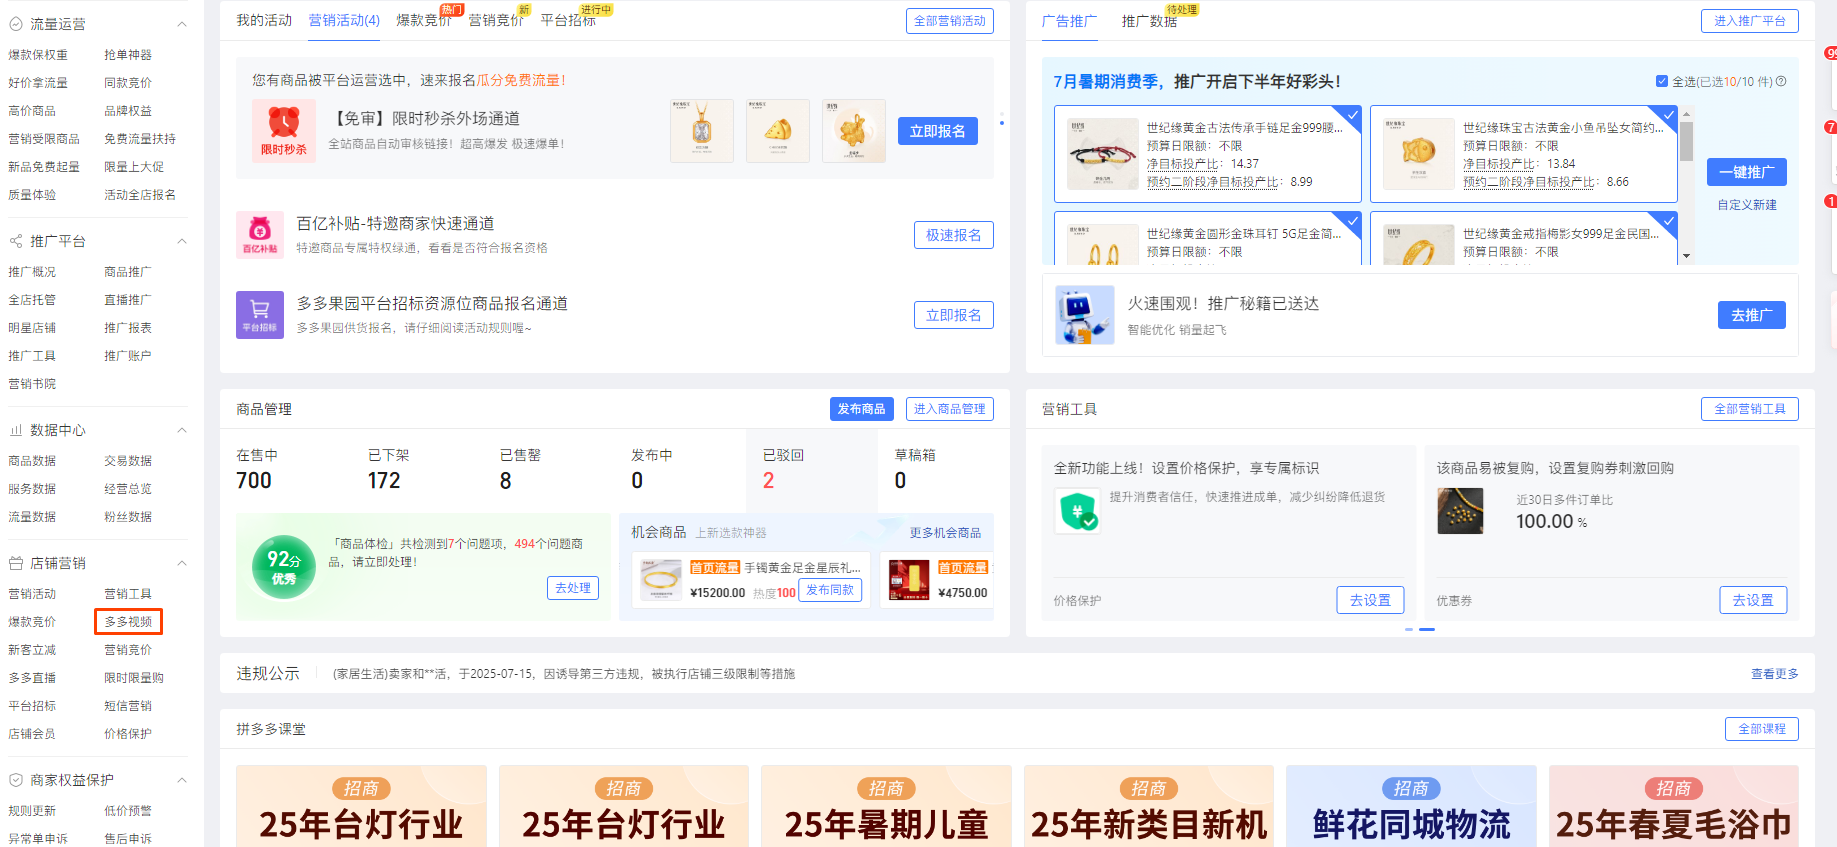Click the purple 平台招标 shopping cart icon
1837x847 pixels.
click(260, 314)
